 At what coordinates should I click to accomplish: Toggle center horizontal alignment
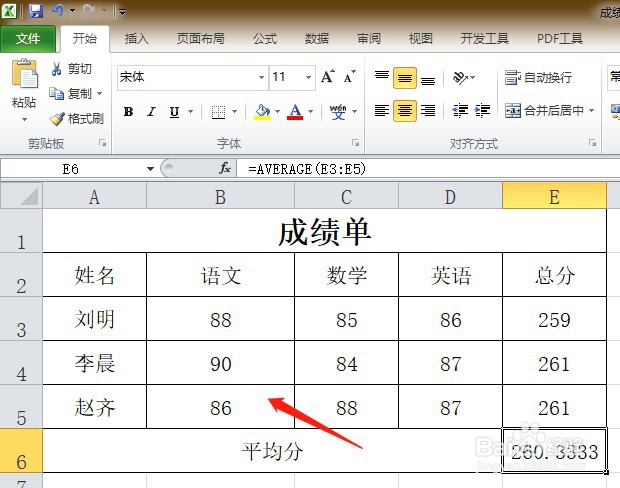[405, 111]
